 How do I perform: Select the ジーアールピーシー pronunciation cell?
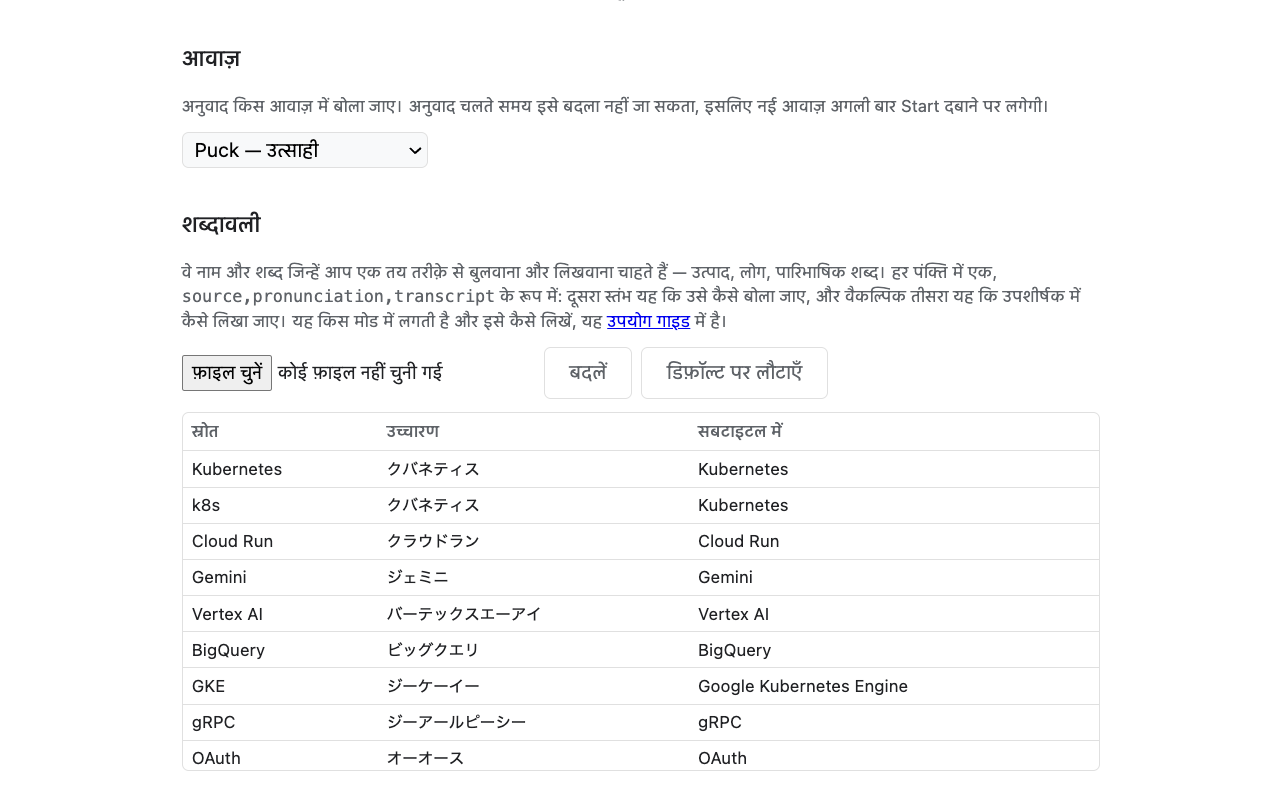click(533, 722)
